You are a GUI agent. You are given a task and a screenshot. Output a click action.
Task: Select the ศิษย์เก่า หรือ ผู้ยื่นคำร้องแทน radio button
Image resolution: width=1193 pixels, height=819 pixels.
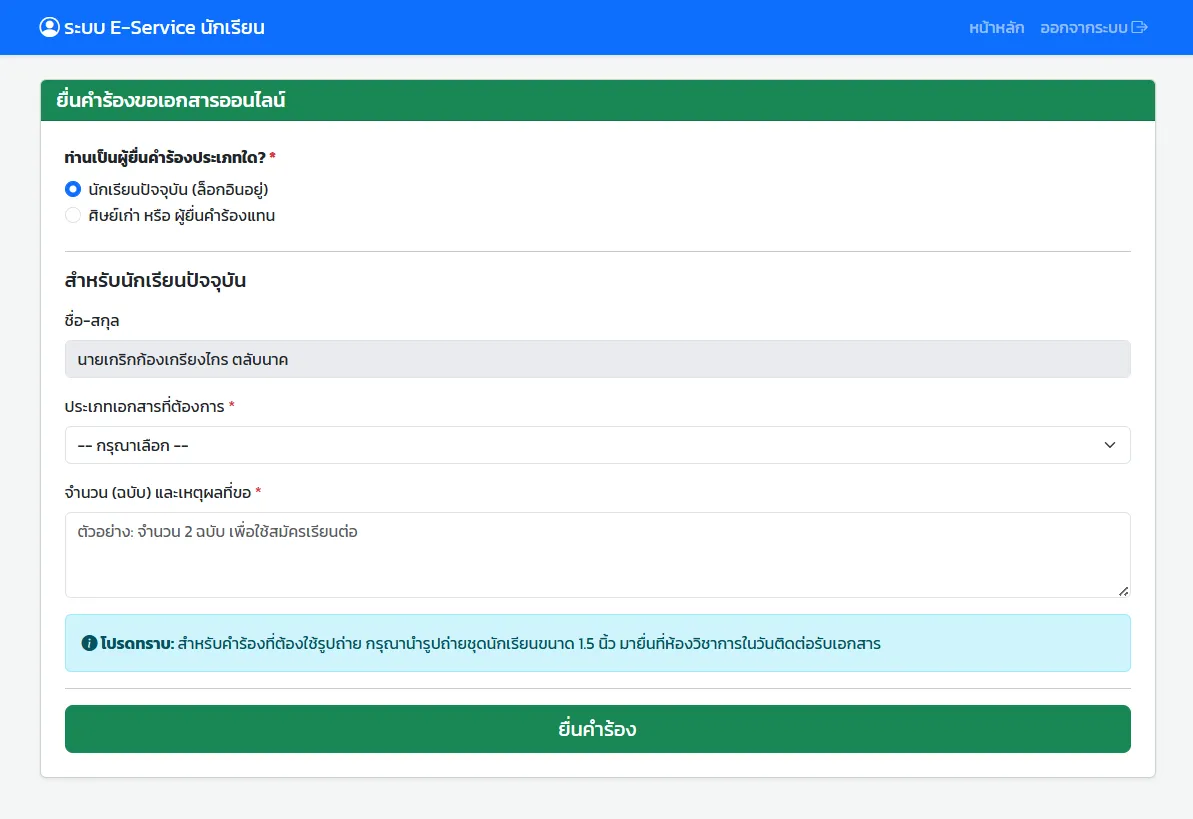pos(73,215)
